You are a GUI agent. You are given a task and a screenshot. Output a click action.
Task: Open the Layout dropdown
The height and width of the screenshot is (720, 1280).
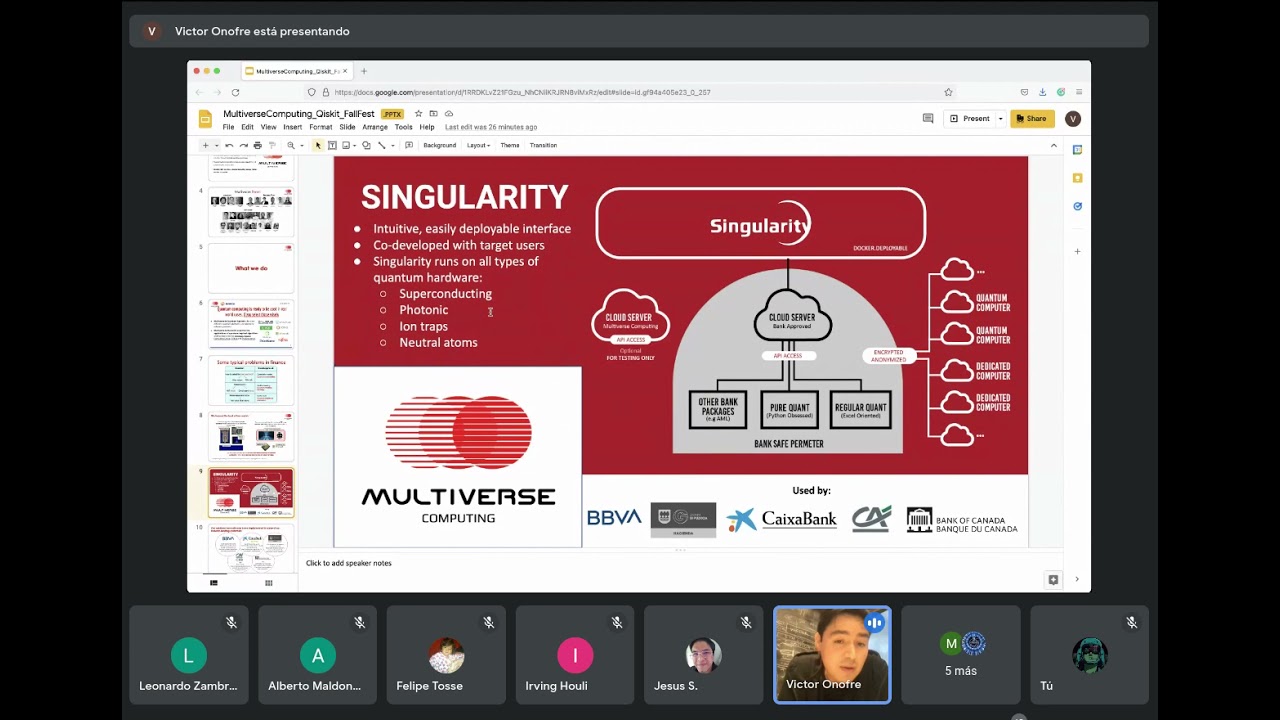478,145
